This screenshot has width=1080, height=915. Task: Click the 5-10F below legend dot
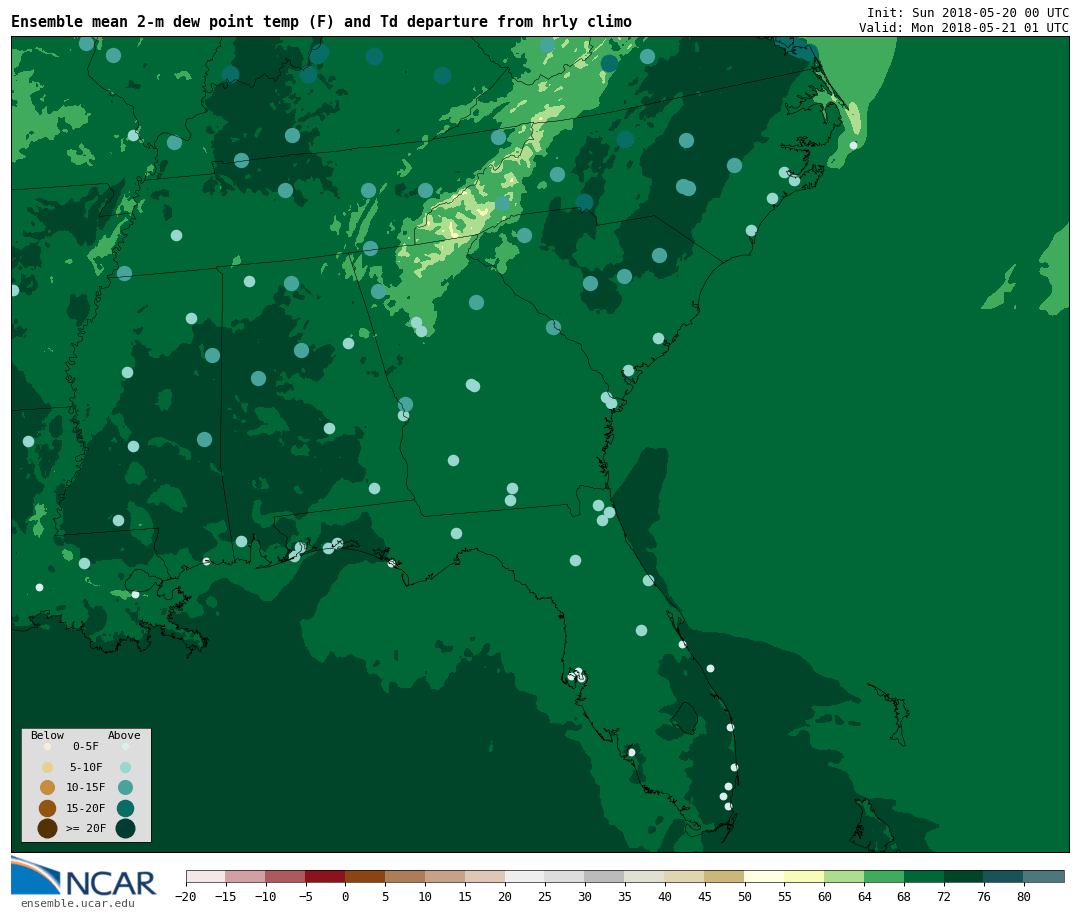coord(48,768)
